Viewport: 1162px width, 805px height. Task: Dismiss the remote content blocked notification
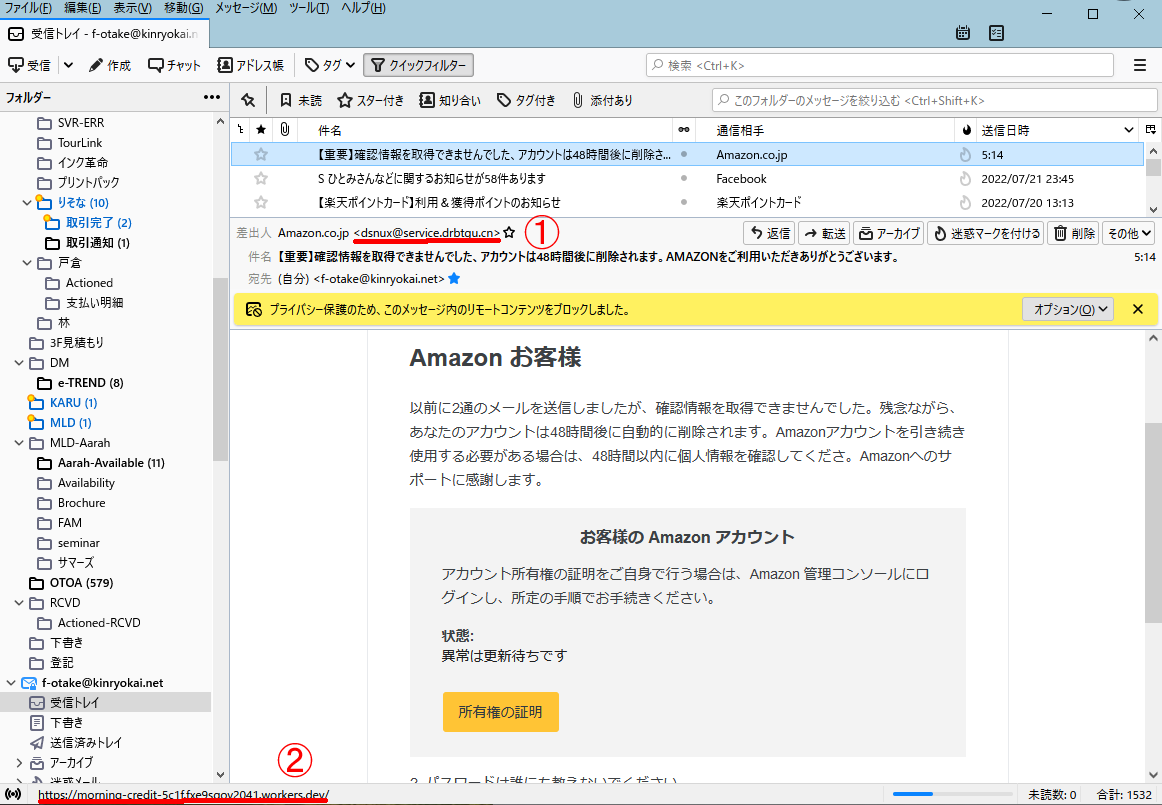pos(1138,309)
